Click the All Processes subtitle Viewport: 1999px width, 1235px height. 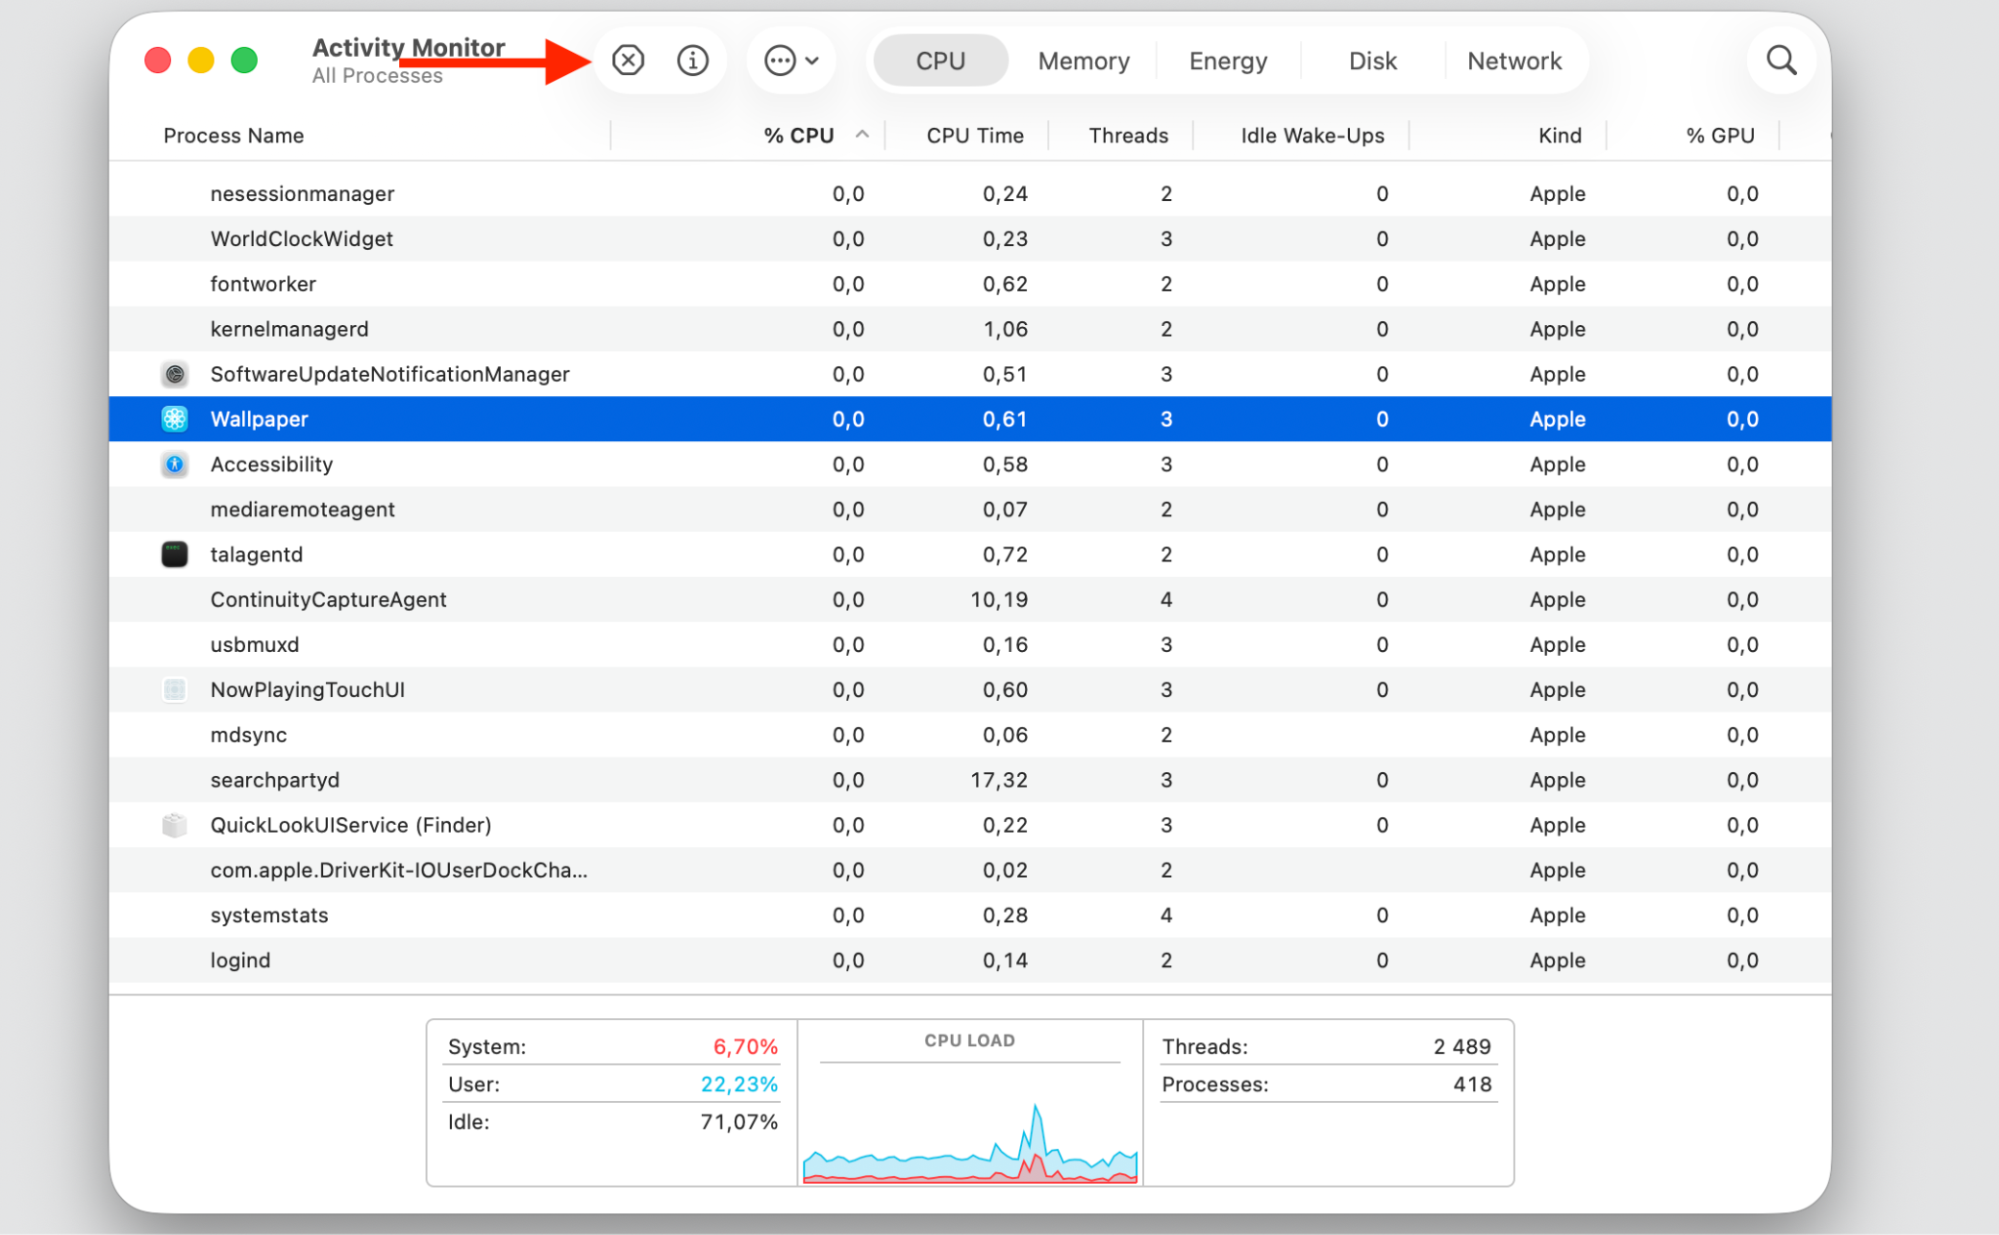click(377, 76)
